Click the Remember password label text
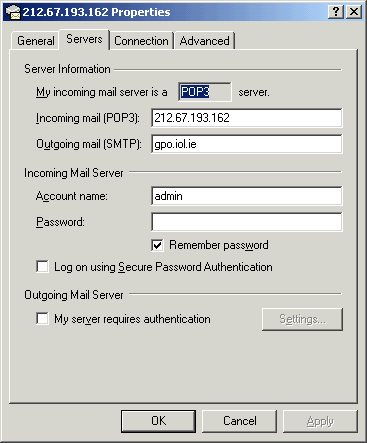This screenshot has width=367, height=443. pos(219,245)
